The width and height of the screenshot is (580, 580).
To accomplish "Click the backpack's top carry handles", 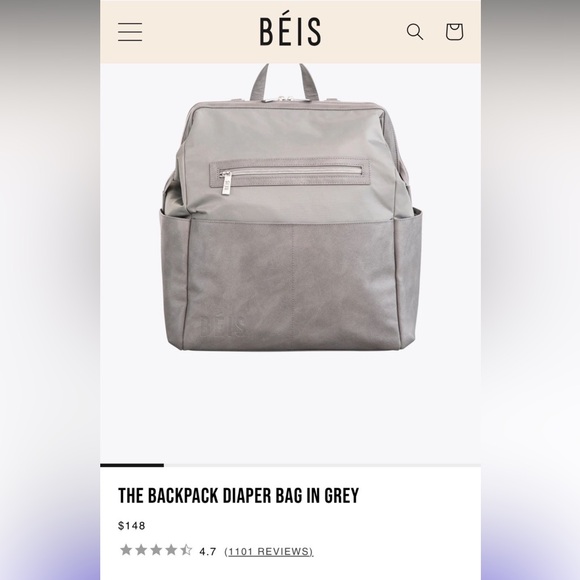I will coord(284,82).
